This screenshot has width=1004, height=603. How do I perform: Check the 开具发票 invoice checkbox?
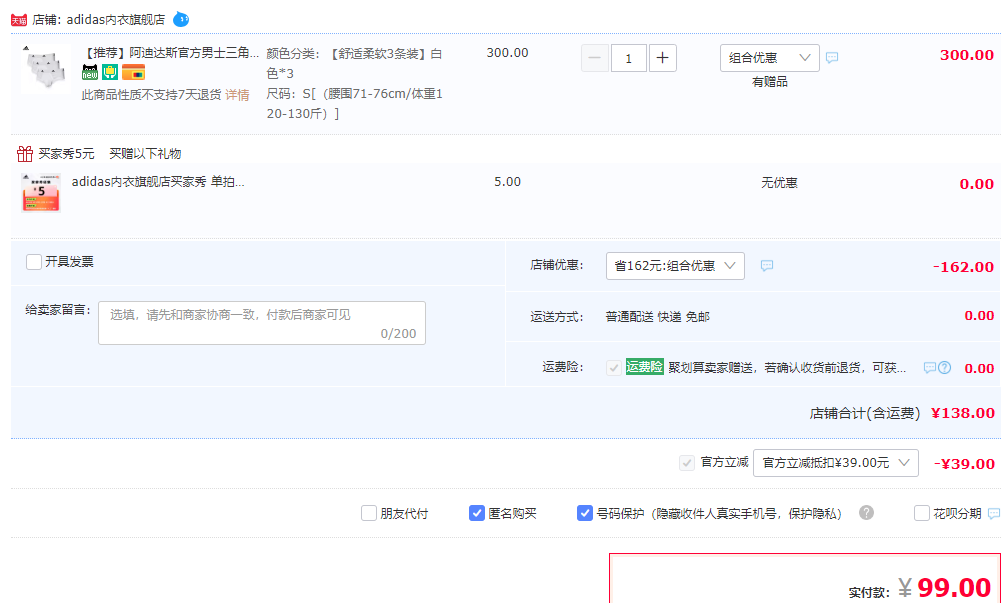click(34, 262)
